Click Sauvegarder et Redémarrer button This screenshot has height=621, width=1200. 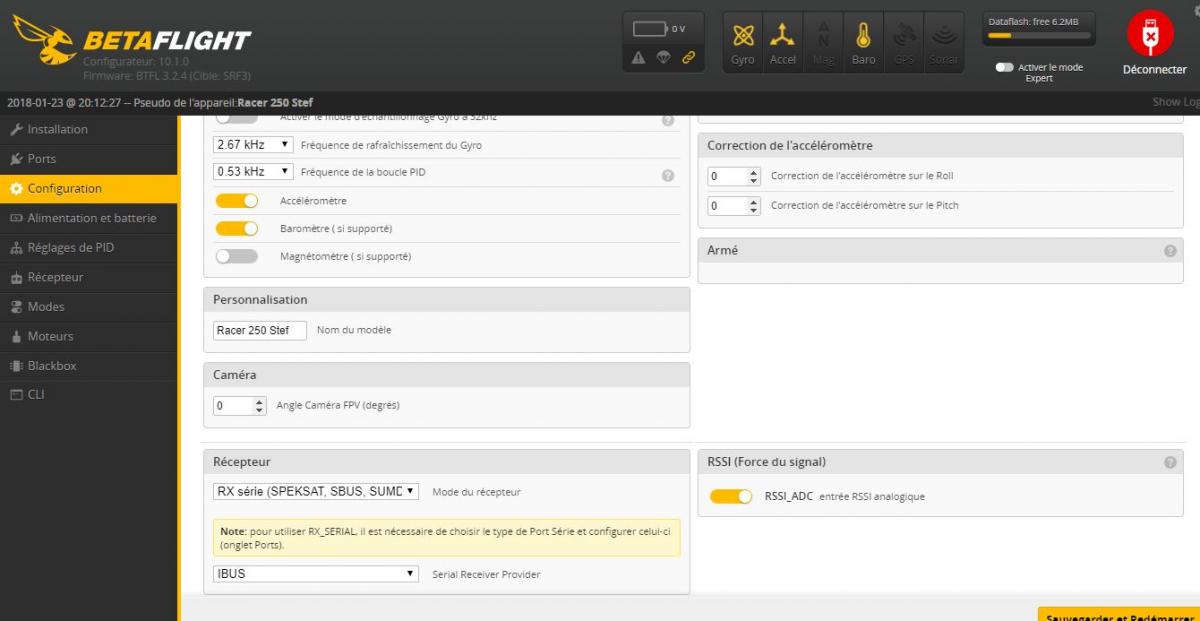coord(1118,616)
